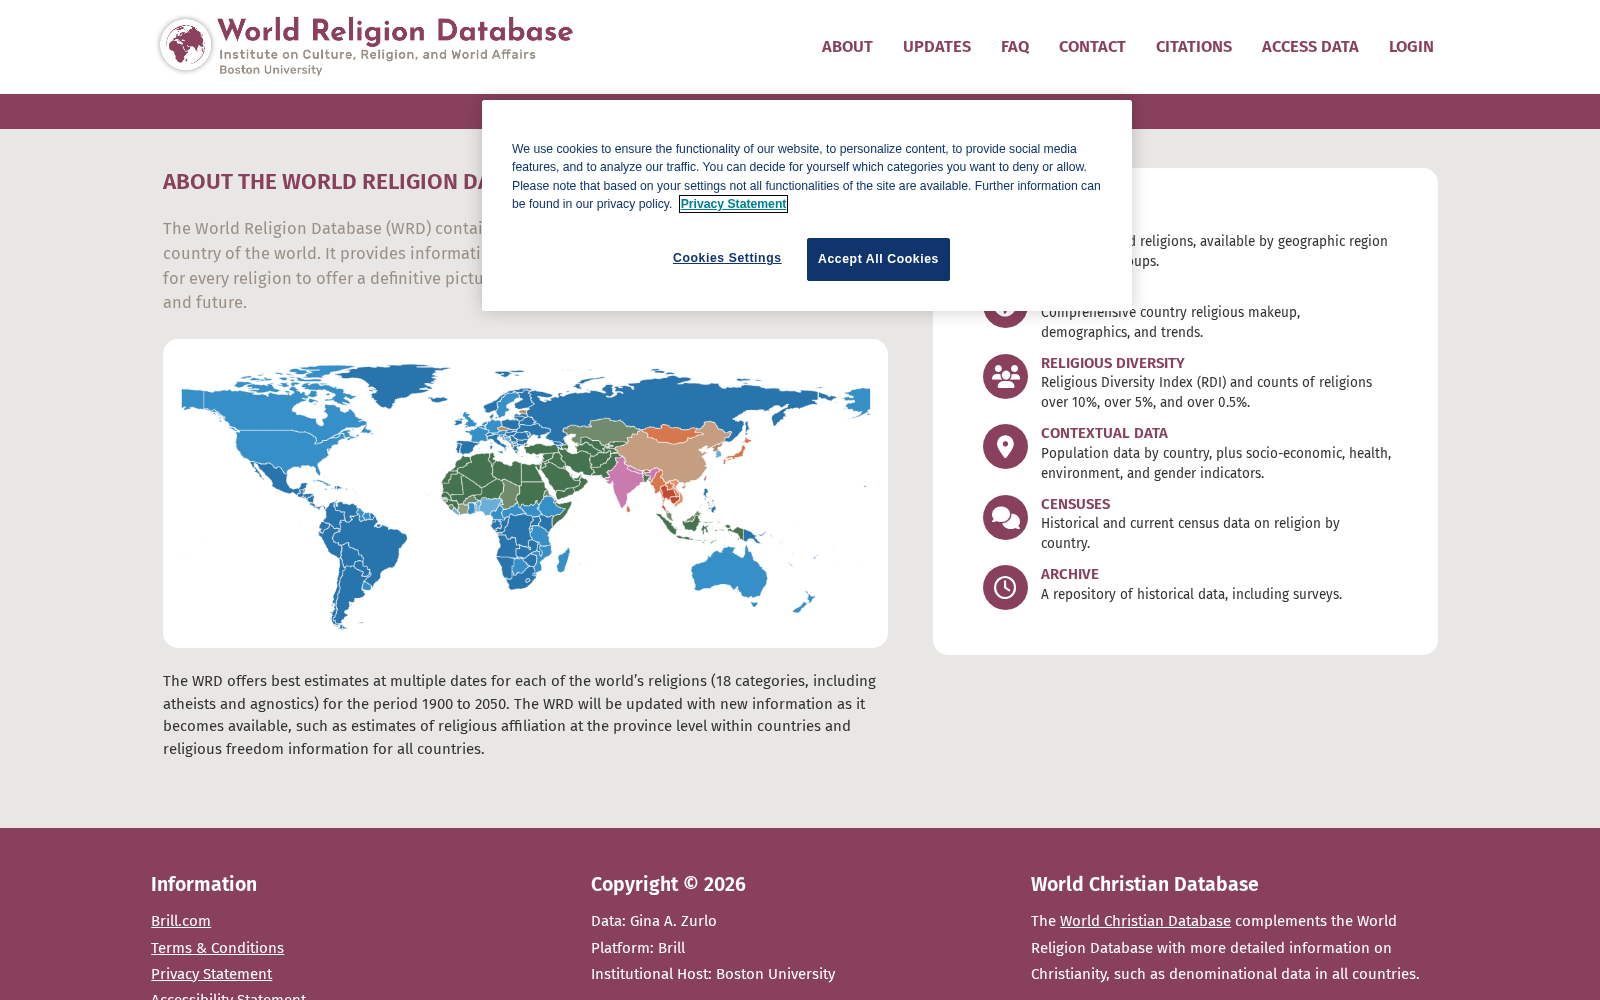
Task: Click the ARCHIVE heading link
Action: click(1069, 574)
